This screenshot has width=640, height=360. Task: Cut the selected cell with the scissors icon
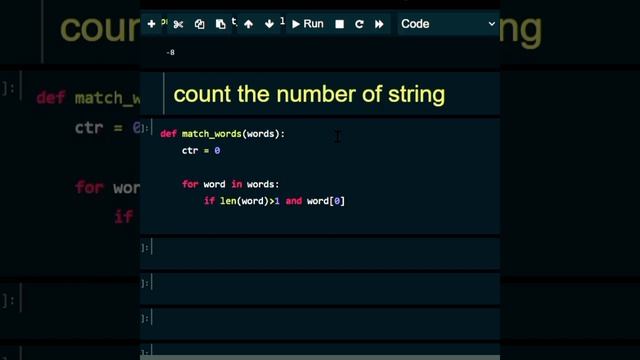pyautogui.click(x=178, y=24)
